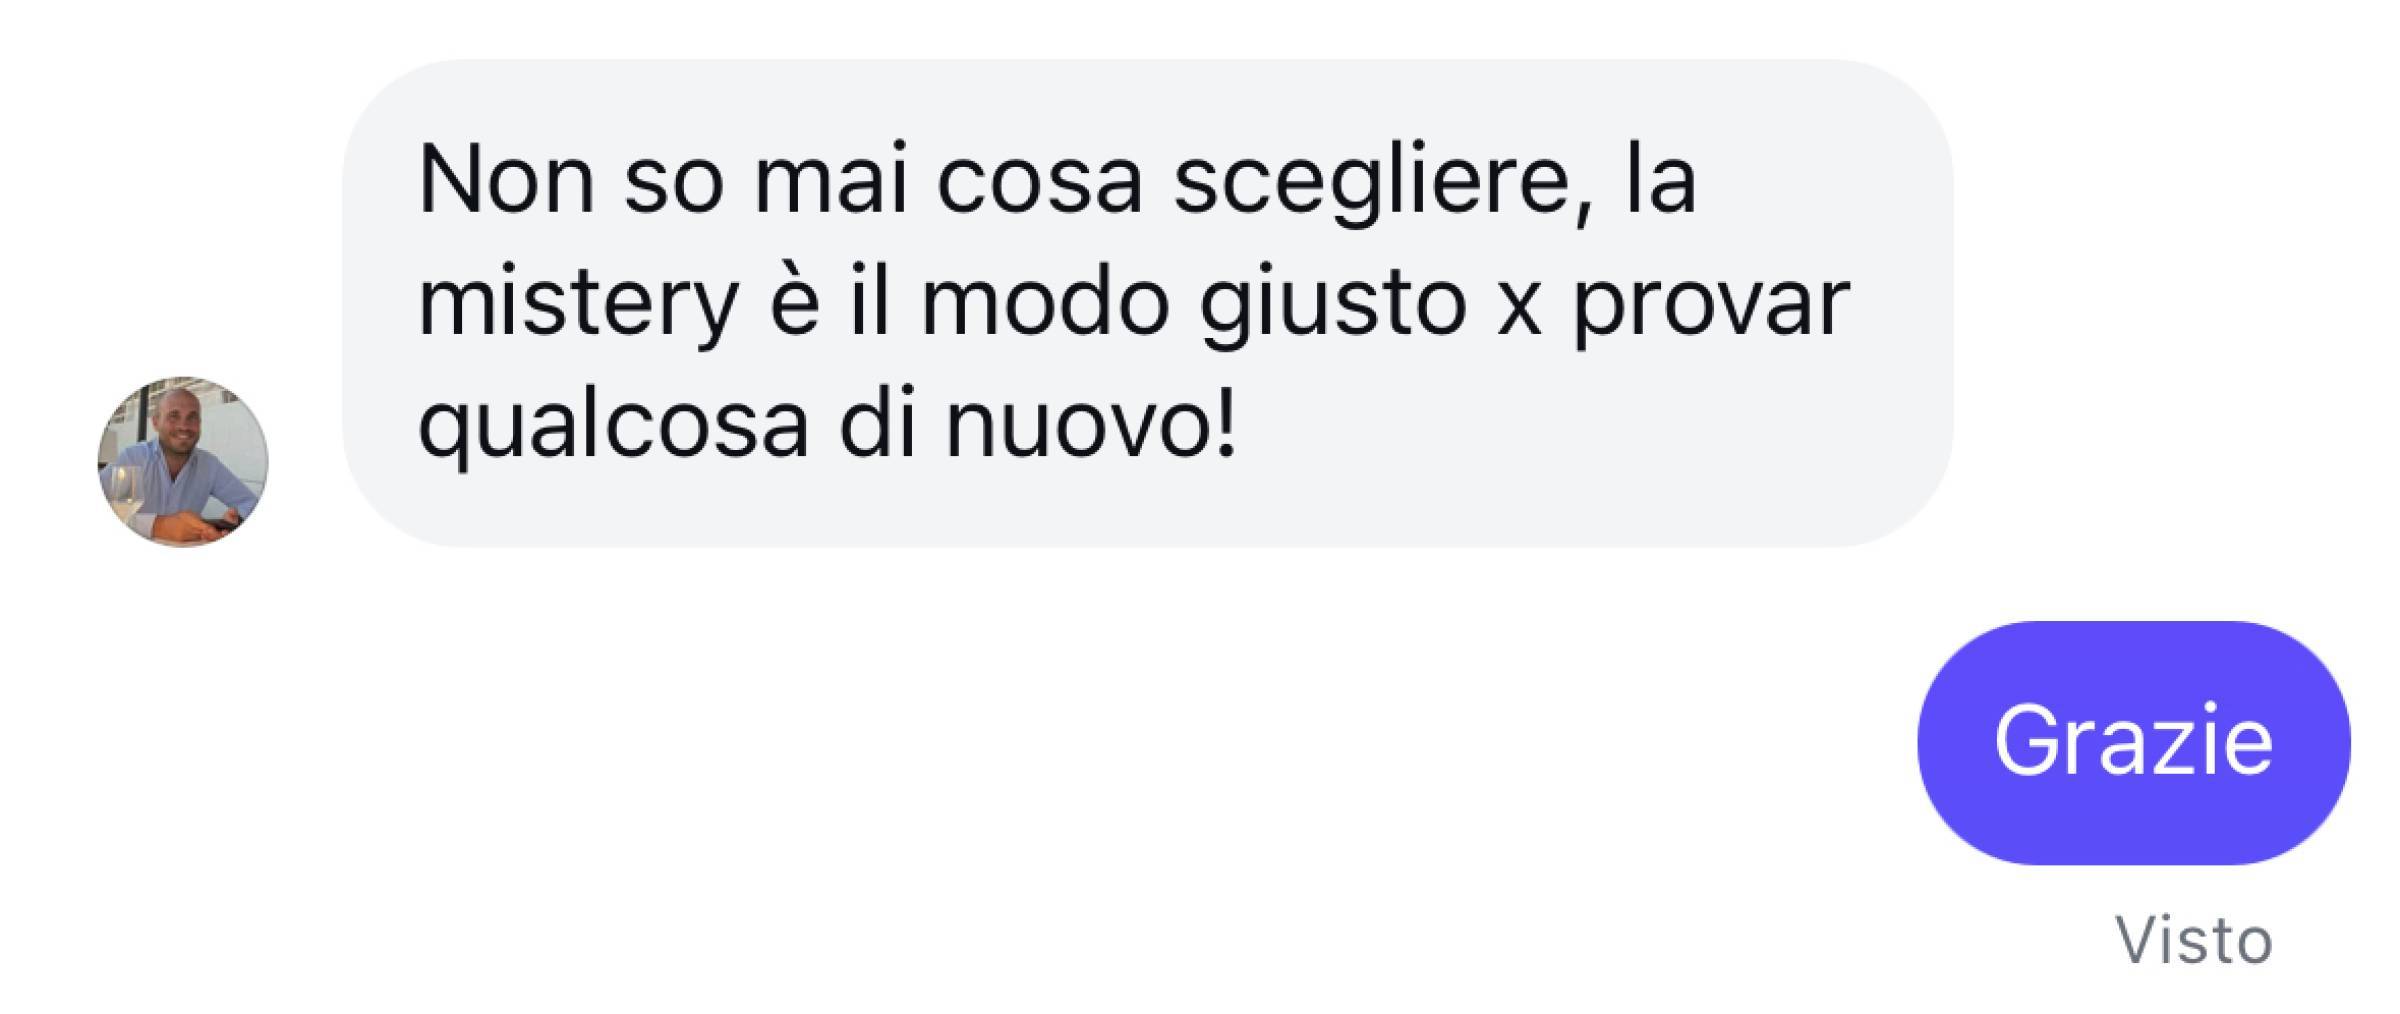Screen dimensions: 2400x1014
Task: Open the sender's profile picture avatar
Action: pyautogui.click(x=183, y=462)
